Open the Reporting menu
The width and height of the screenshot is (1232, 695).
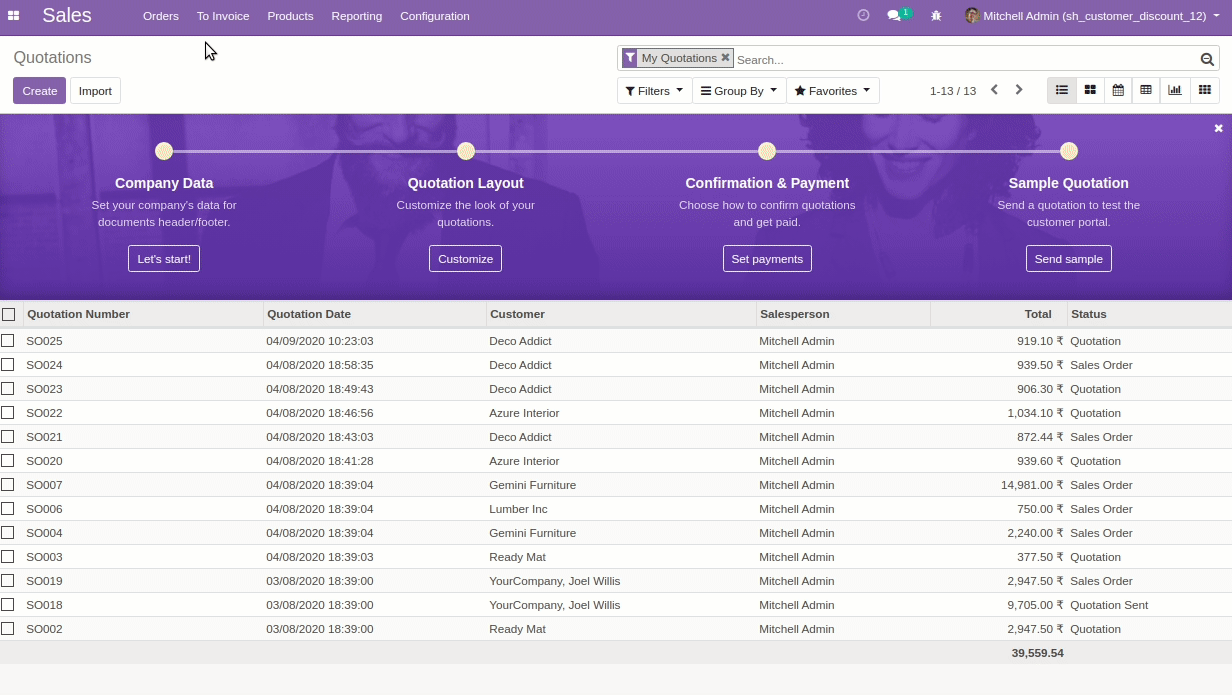[x=357, y=16]
